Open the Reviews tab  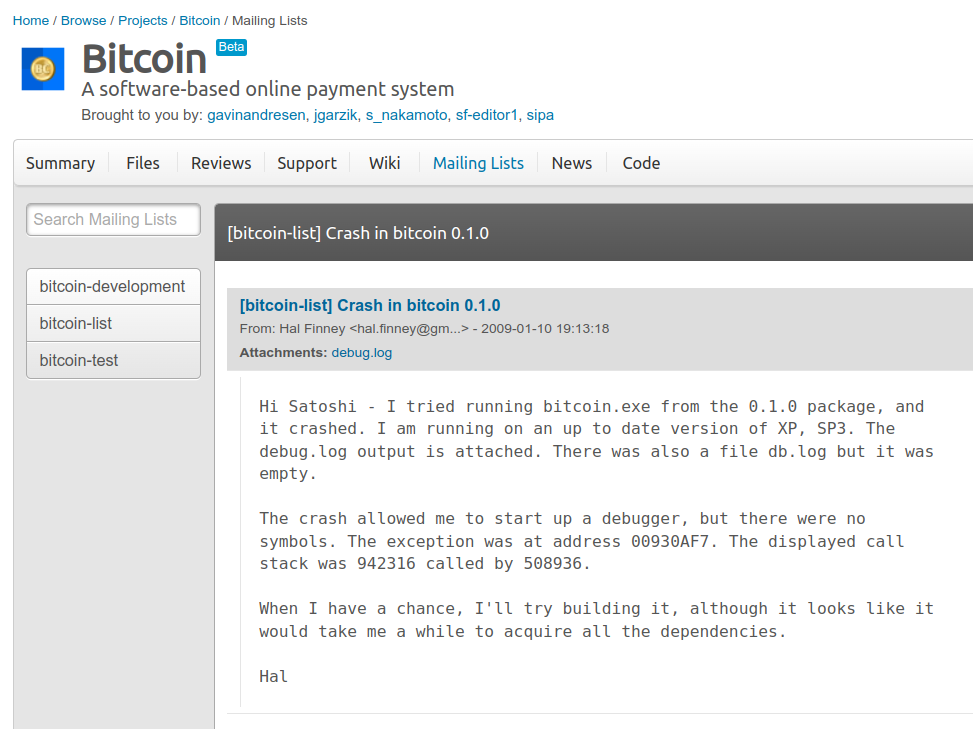pyautogui.click(x=221, y=163)
